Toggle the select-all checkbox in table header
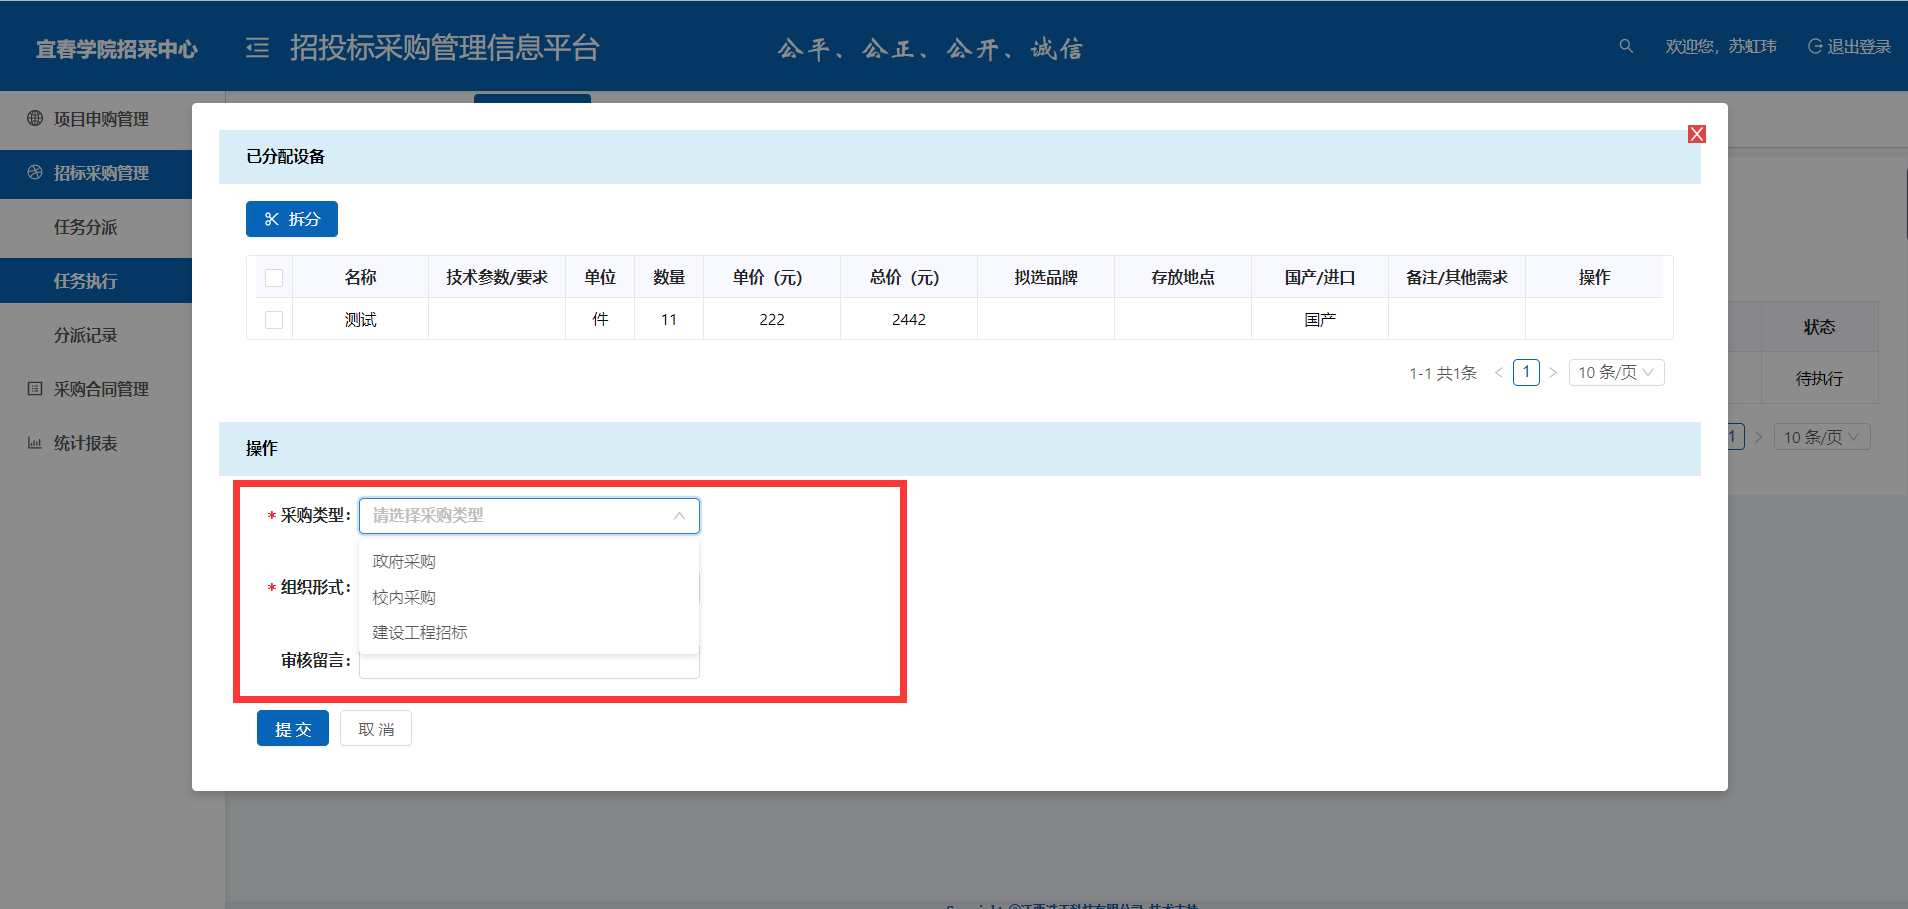The height and width of the screenshot is (909, 1908). click(x=274, y=278)
